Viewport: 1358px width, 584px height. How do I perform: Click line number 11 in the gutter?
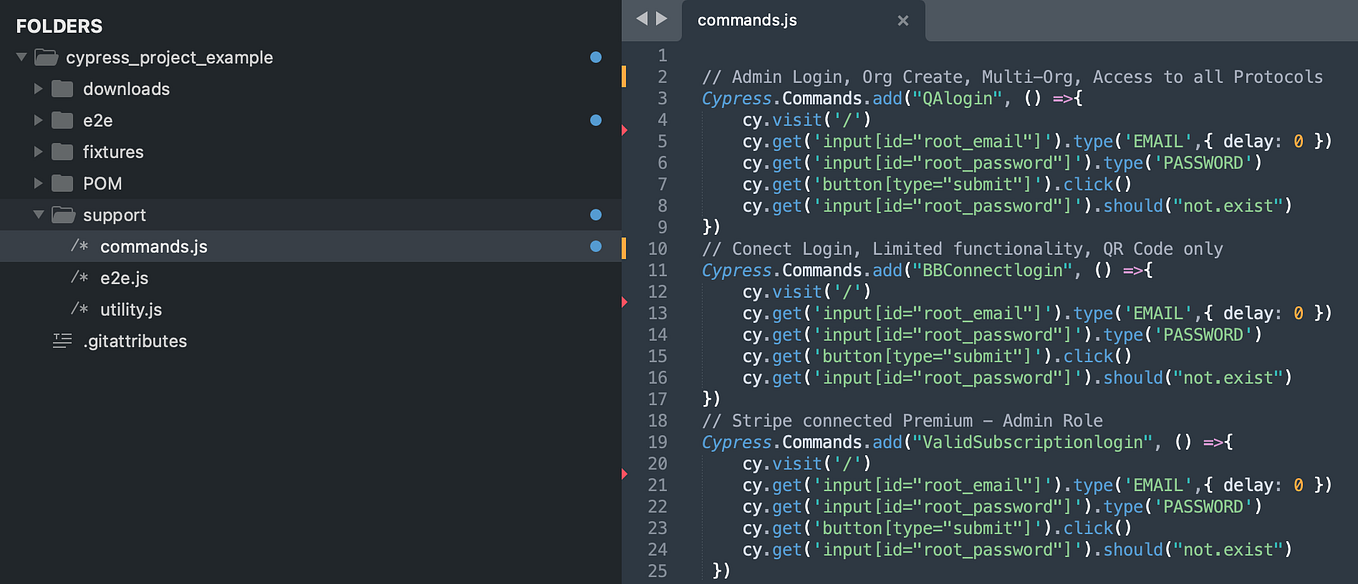click(x=657, y=270)
